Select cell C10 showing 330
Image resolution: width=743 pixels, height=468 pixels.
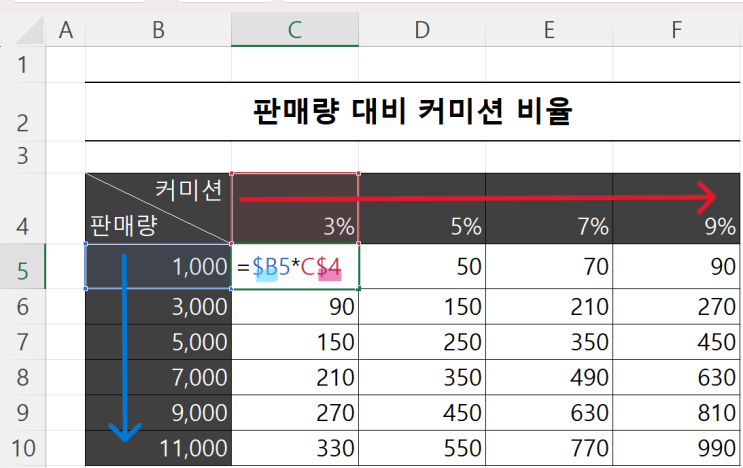(x=295, y=448)
